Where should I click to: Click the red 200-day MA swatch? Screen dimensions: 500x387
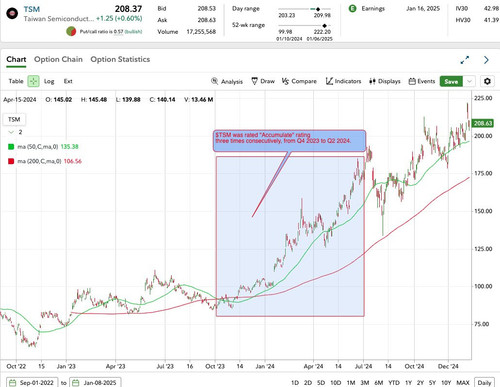[x=11, y=161]
